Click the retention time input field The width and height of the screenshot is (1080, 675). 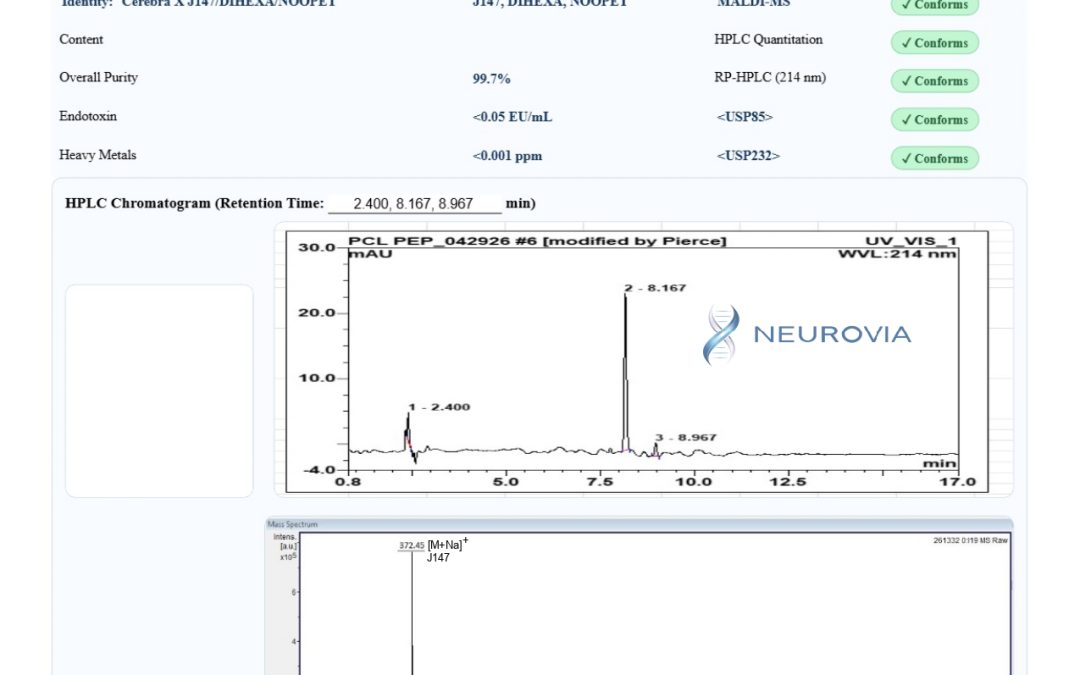(415, 204)
